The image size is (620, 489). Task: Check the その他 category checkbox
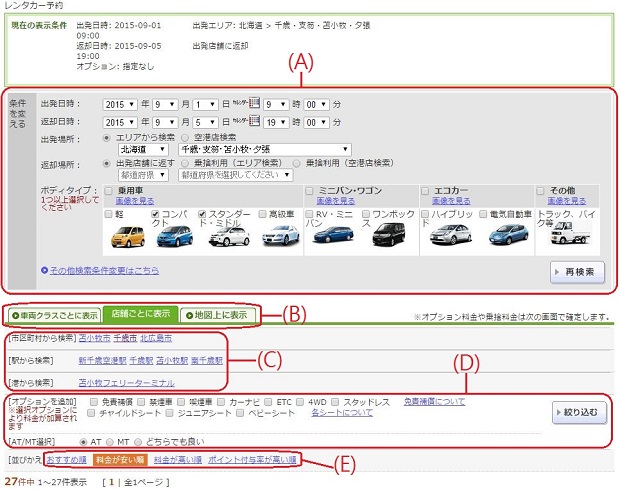pos(540,191)
